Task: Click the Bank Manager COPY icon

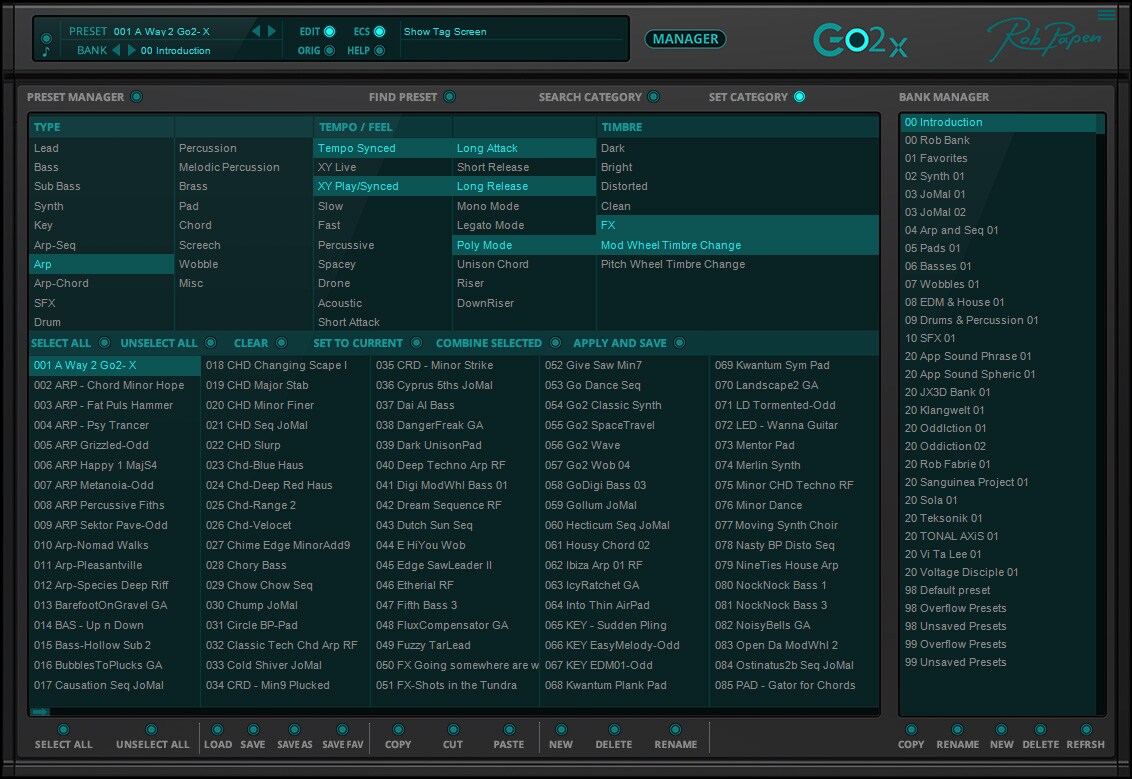Action: click(x=911, y=730)
